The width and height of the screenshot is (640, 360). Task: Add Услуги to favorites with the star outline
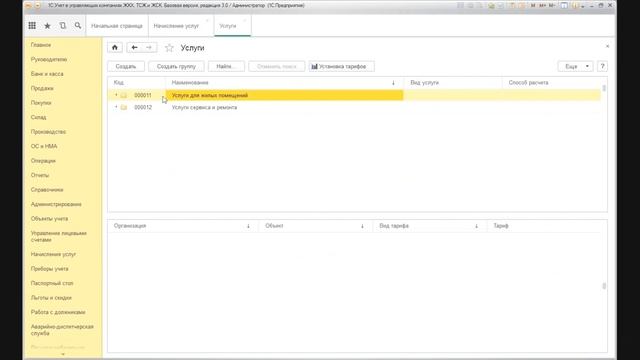click(x=169, y=48)
